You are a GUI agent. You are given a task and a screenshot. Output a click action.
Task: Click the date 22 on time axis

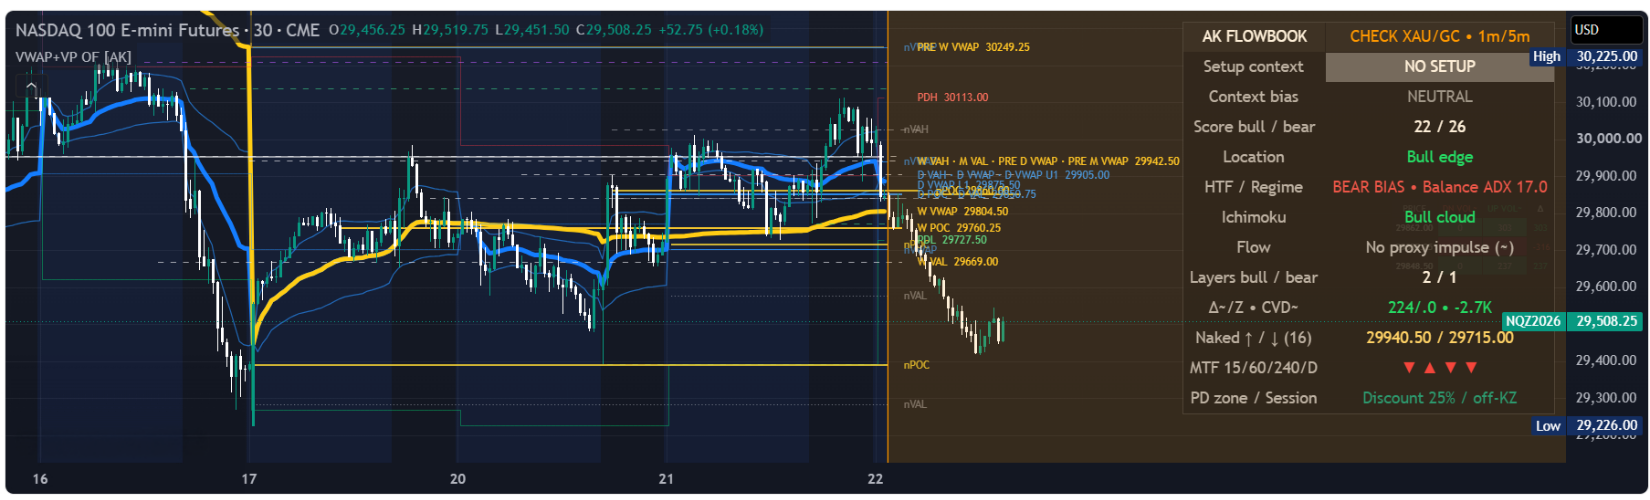[x=875, y=479]
